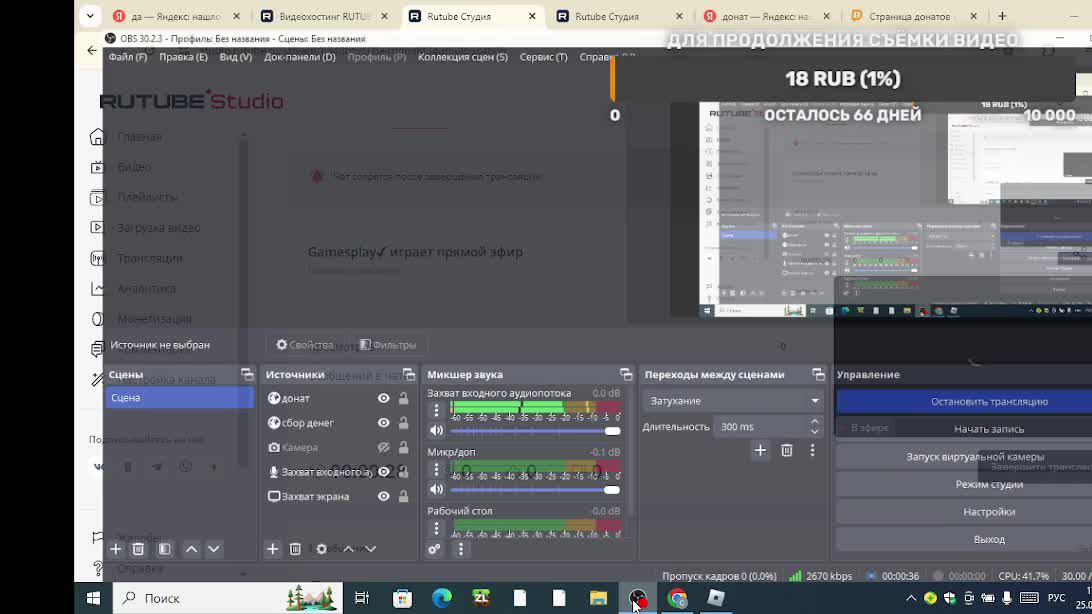
Task: Decrease Длительность with down stepper arrow
Action: pos(814,432)
